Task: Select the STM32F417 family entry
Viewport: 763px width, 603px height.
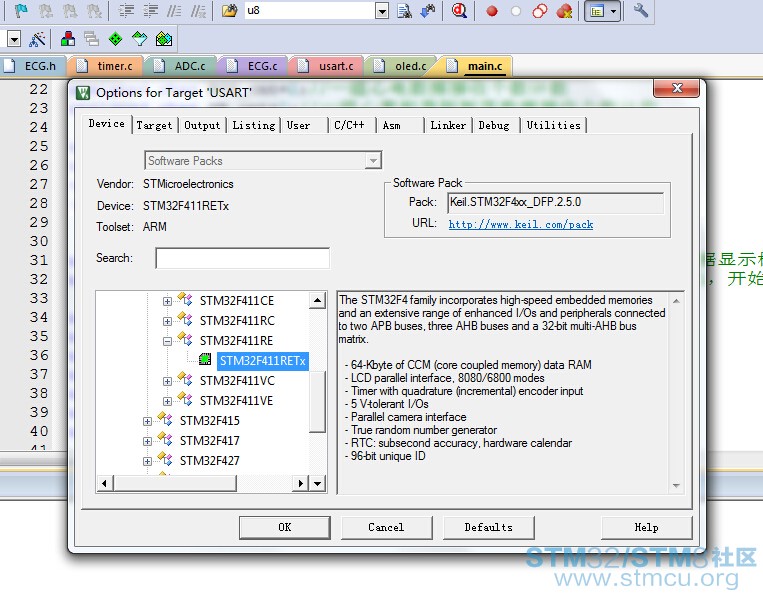Action: [x=210, y=441]
